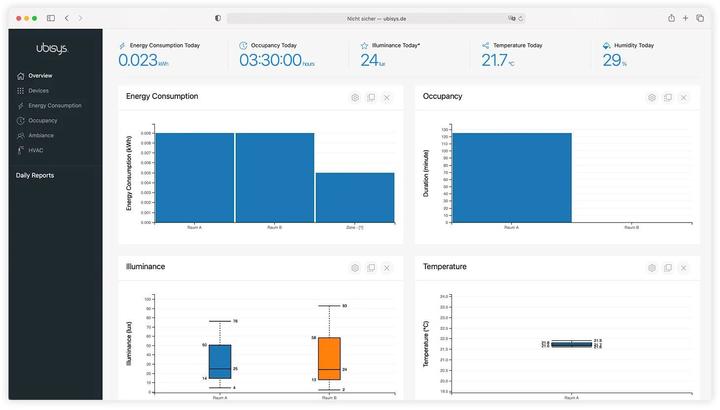Image resolution: width=720 pixels, height=410 pixels.
Task: Open Devices in the sidebar
Action: 38,91
